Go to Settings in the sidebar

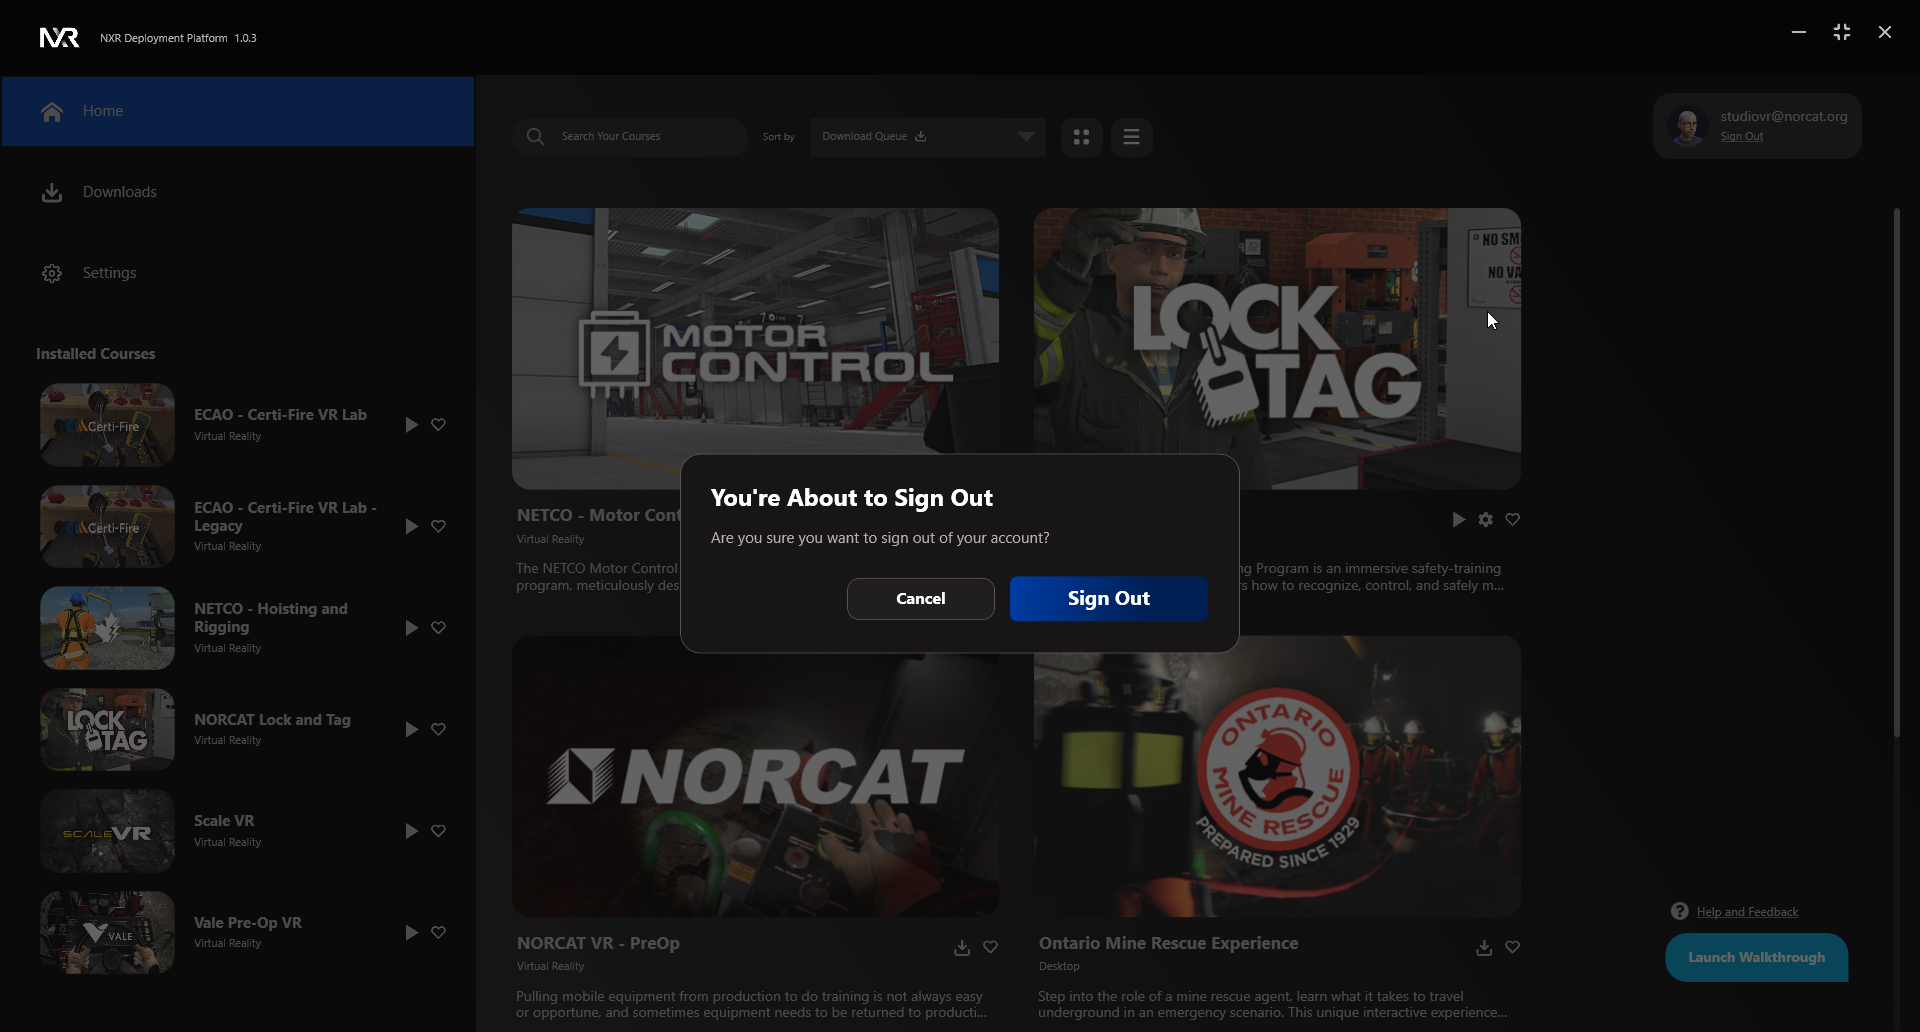click(109, 273)
